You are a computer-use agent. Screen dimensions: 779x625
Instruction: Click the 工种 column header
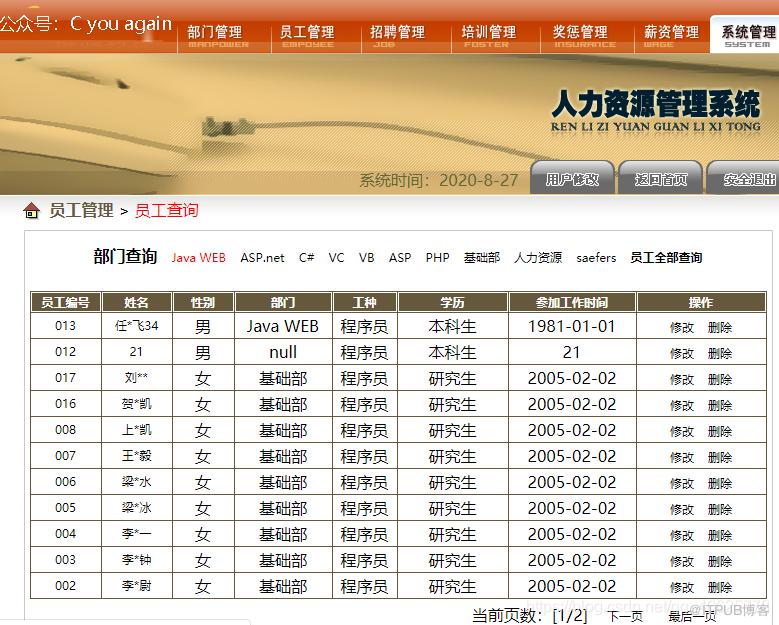tap(365, 303)
